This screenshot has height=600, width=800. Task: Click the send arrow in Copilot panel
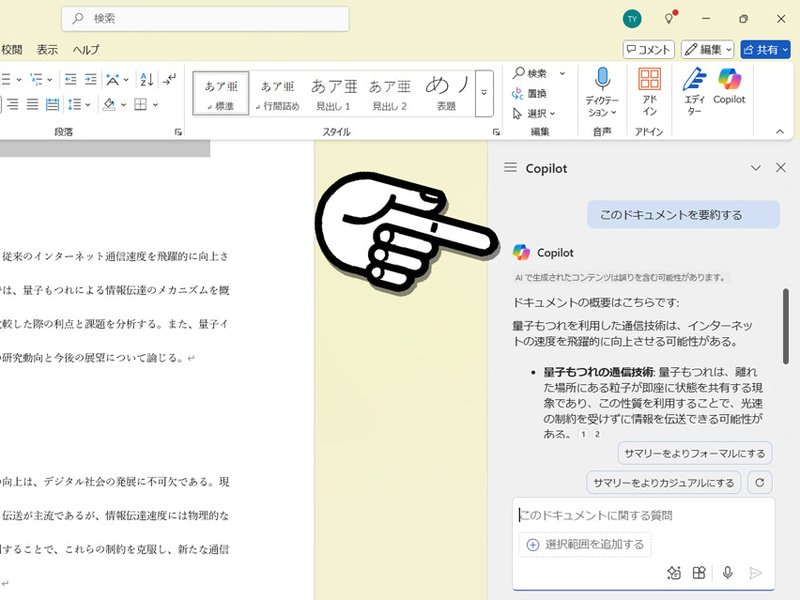click(x=755, y=572)
